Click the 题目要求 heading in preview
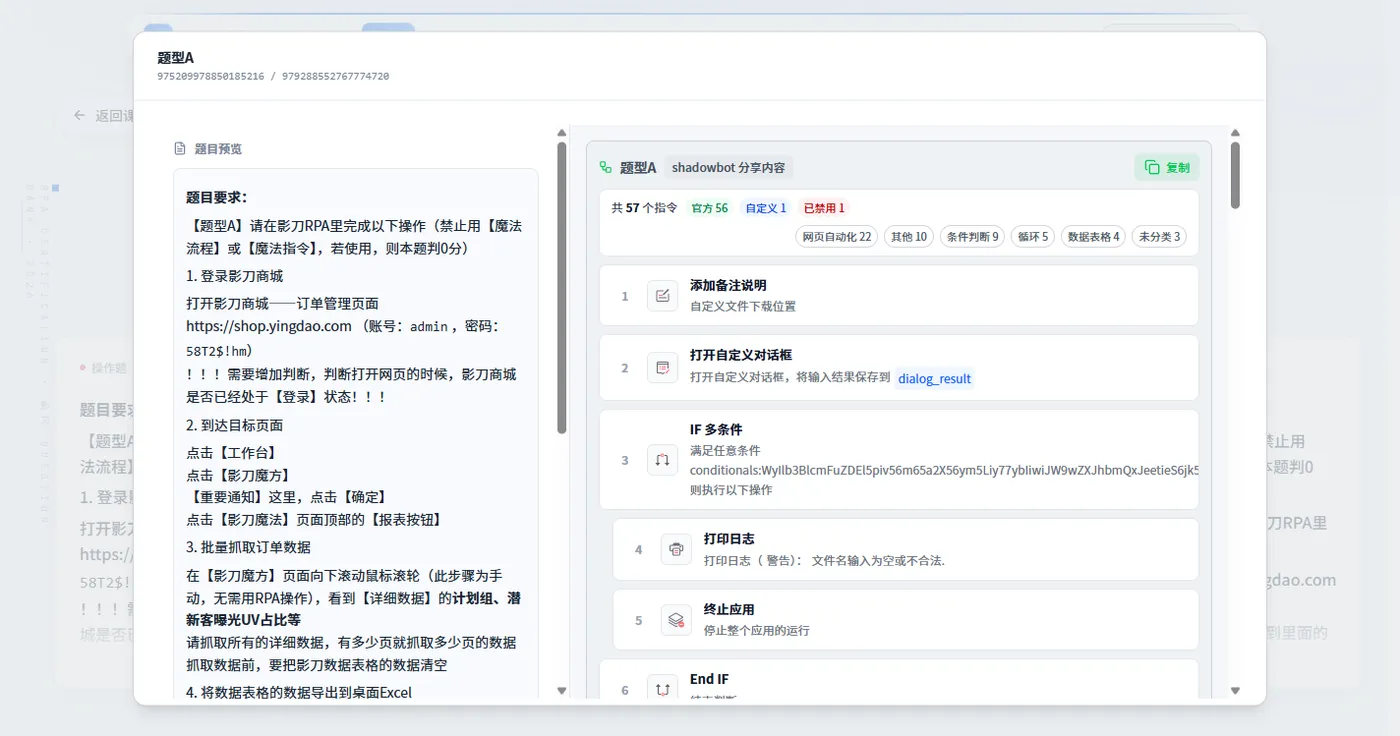The height and width of the screenshot is (736, 1400). (x=216, y=198)
